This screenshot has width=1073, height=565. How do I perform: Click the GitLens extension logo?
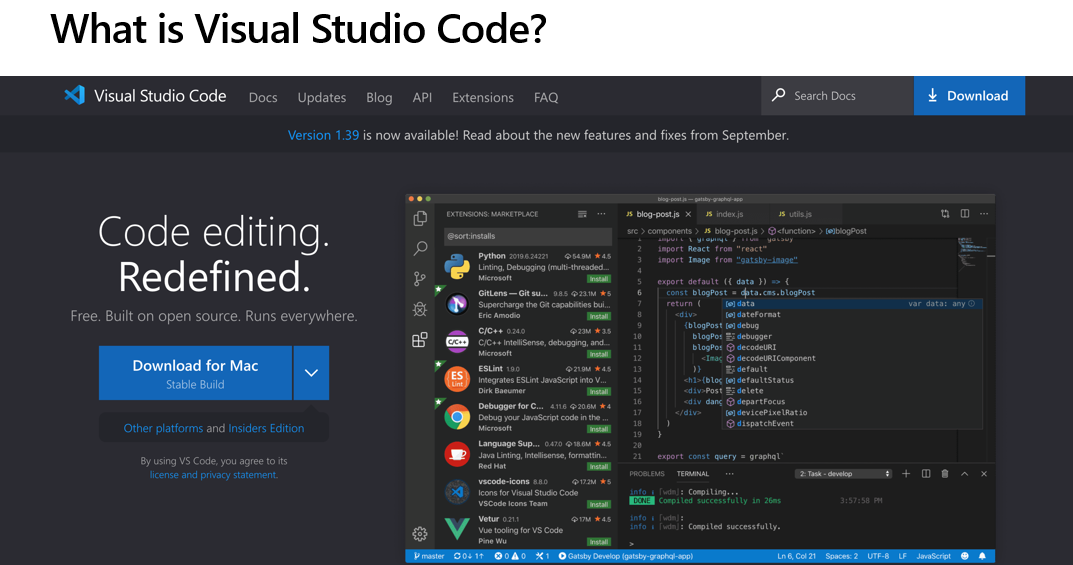pyautogui.click(x=456, y=304)
